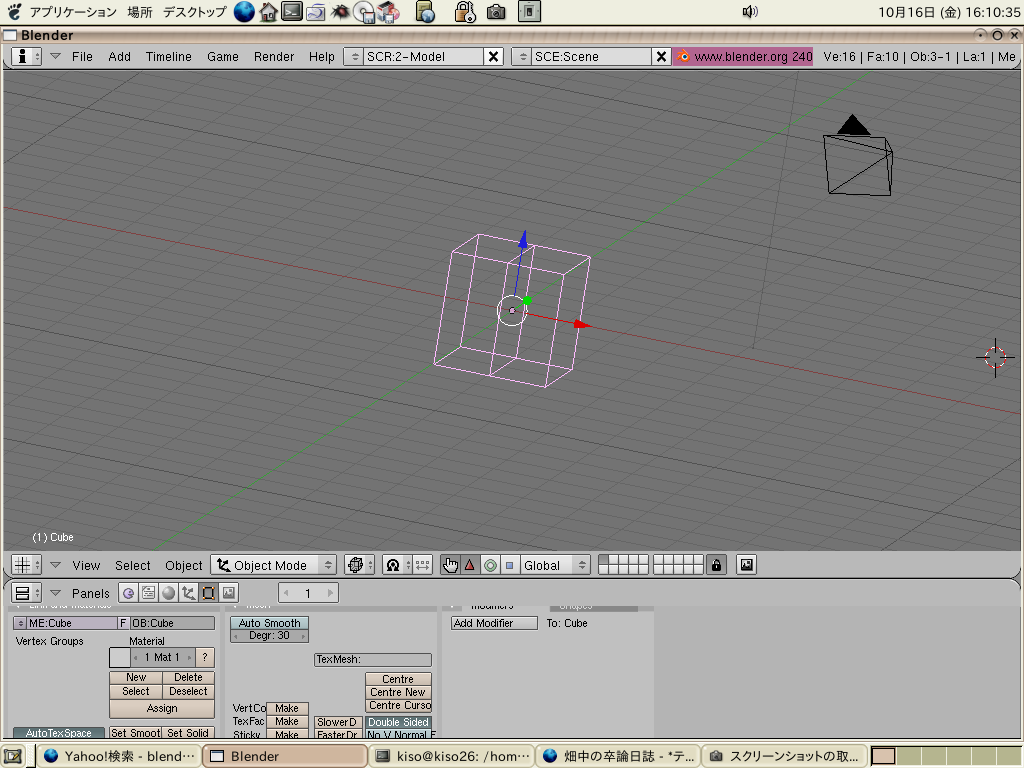The width and height of the screenshot is (1024, 768).
Task: Click the GNOME foot logo icon
Action: tap(14, 12)
